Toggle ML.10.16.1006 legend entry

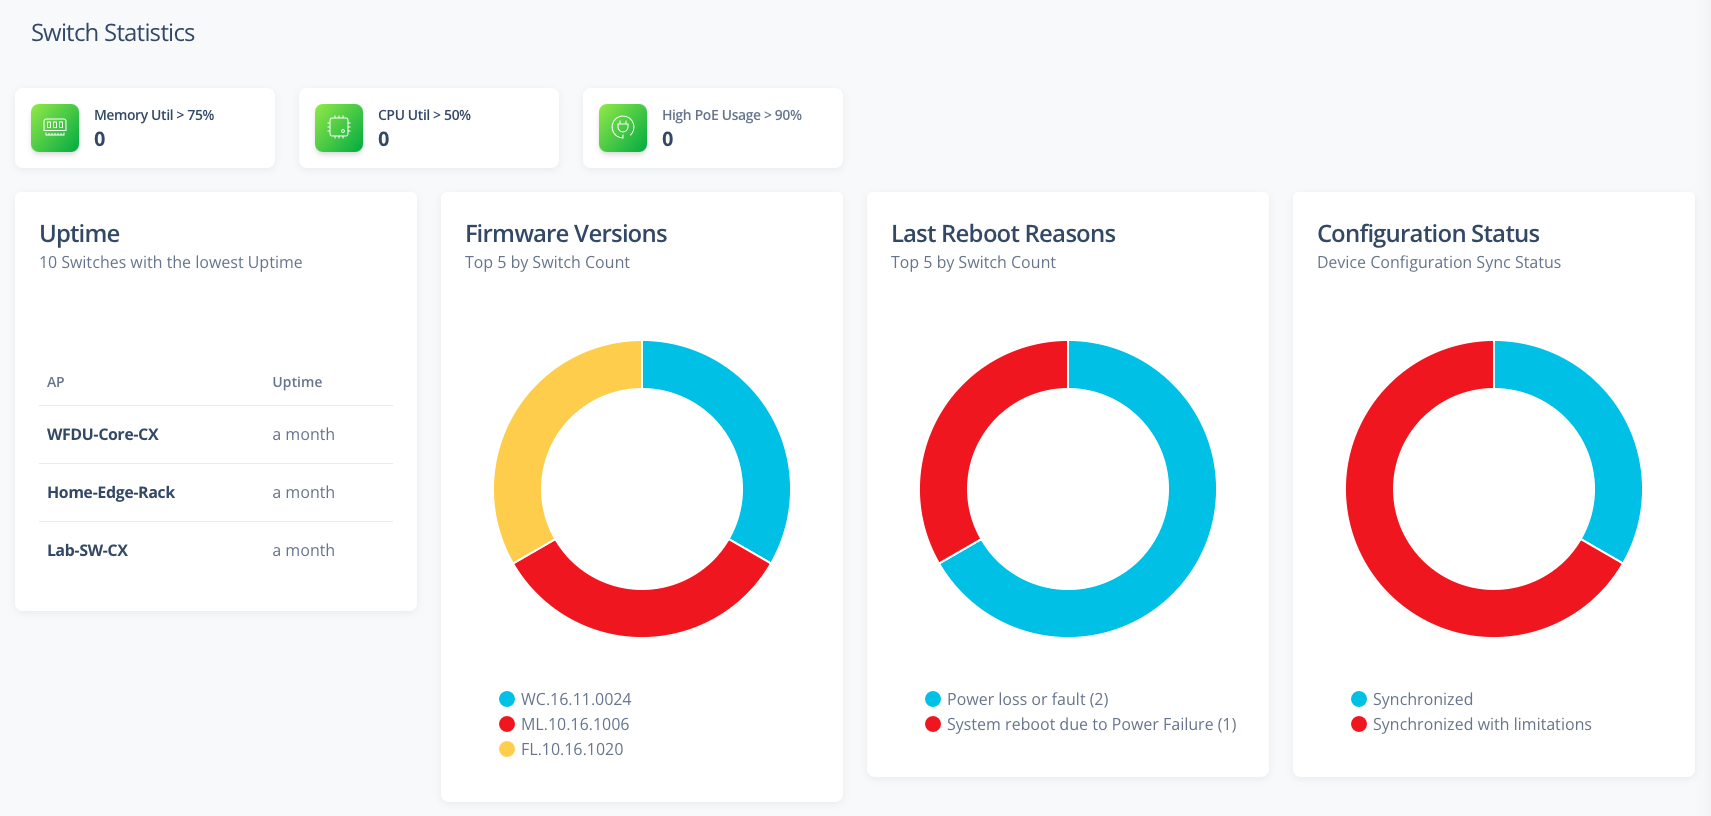pos(574,724)
